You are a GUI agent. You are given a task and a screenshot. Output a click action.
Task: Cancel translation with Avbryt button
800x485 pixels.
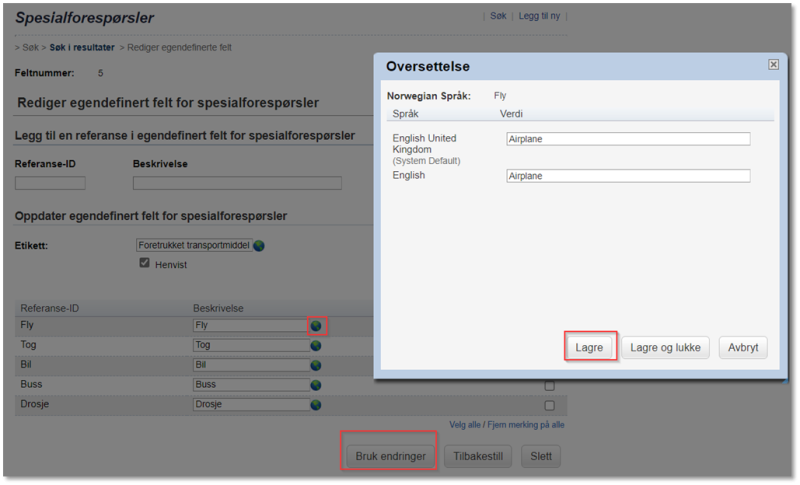click(743, 348)
